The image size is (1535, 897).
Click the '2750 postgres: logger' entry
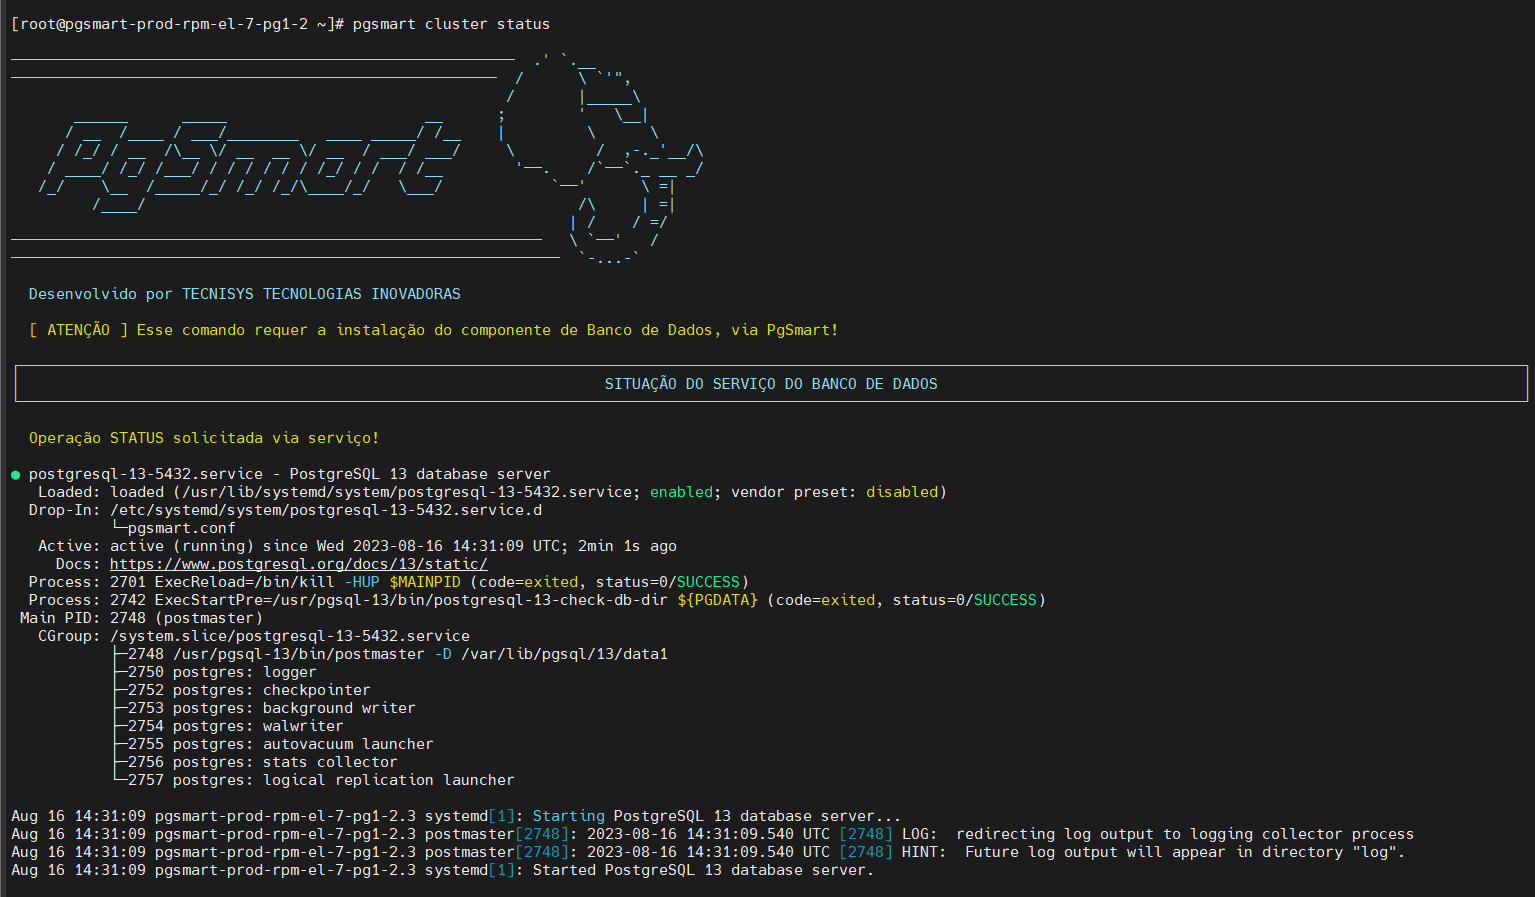tap(222, 672)
